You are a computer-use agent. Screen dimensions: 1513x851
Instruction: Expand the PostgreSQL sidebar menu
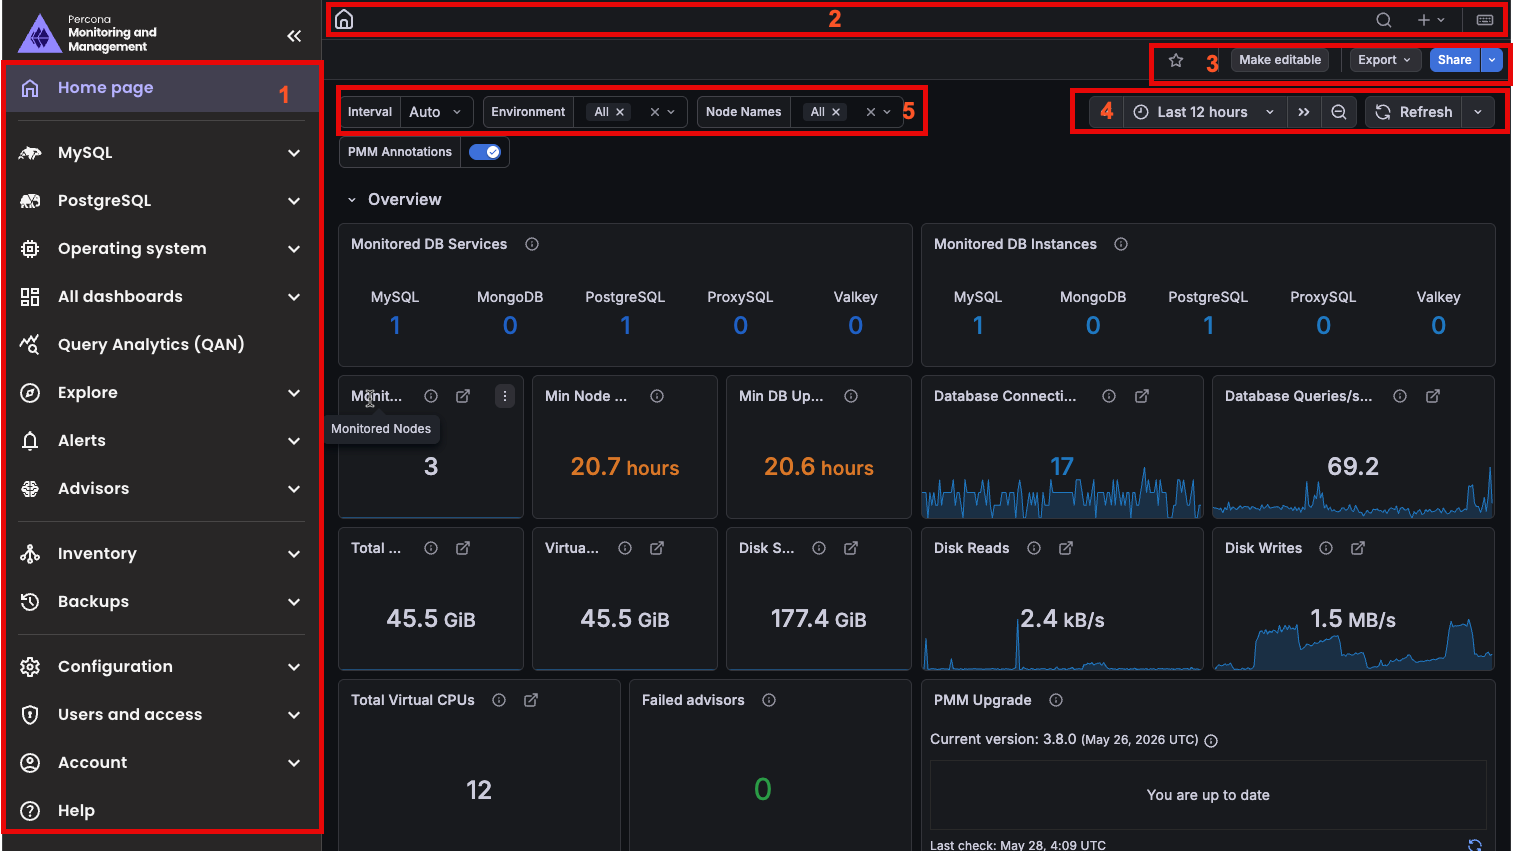click(x=294, y=201)
